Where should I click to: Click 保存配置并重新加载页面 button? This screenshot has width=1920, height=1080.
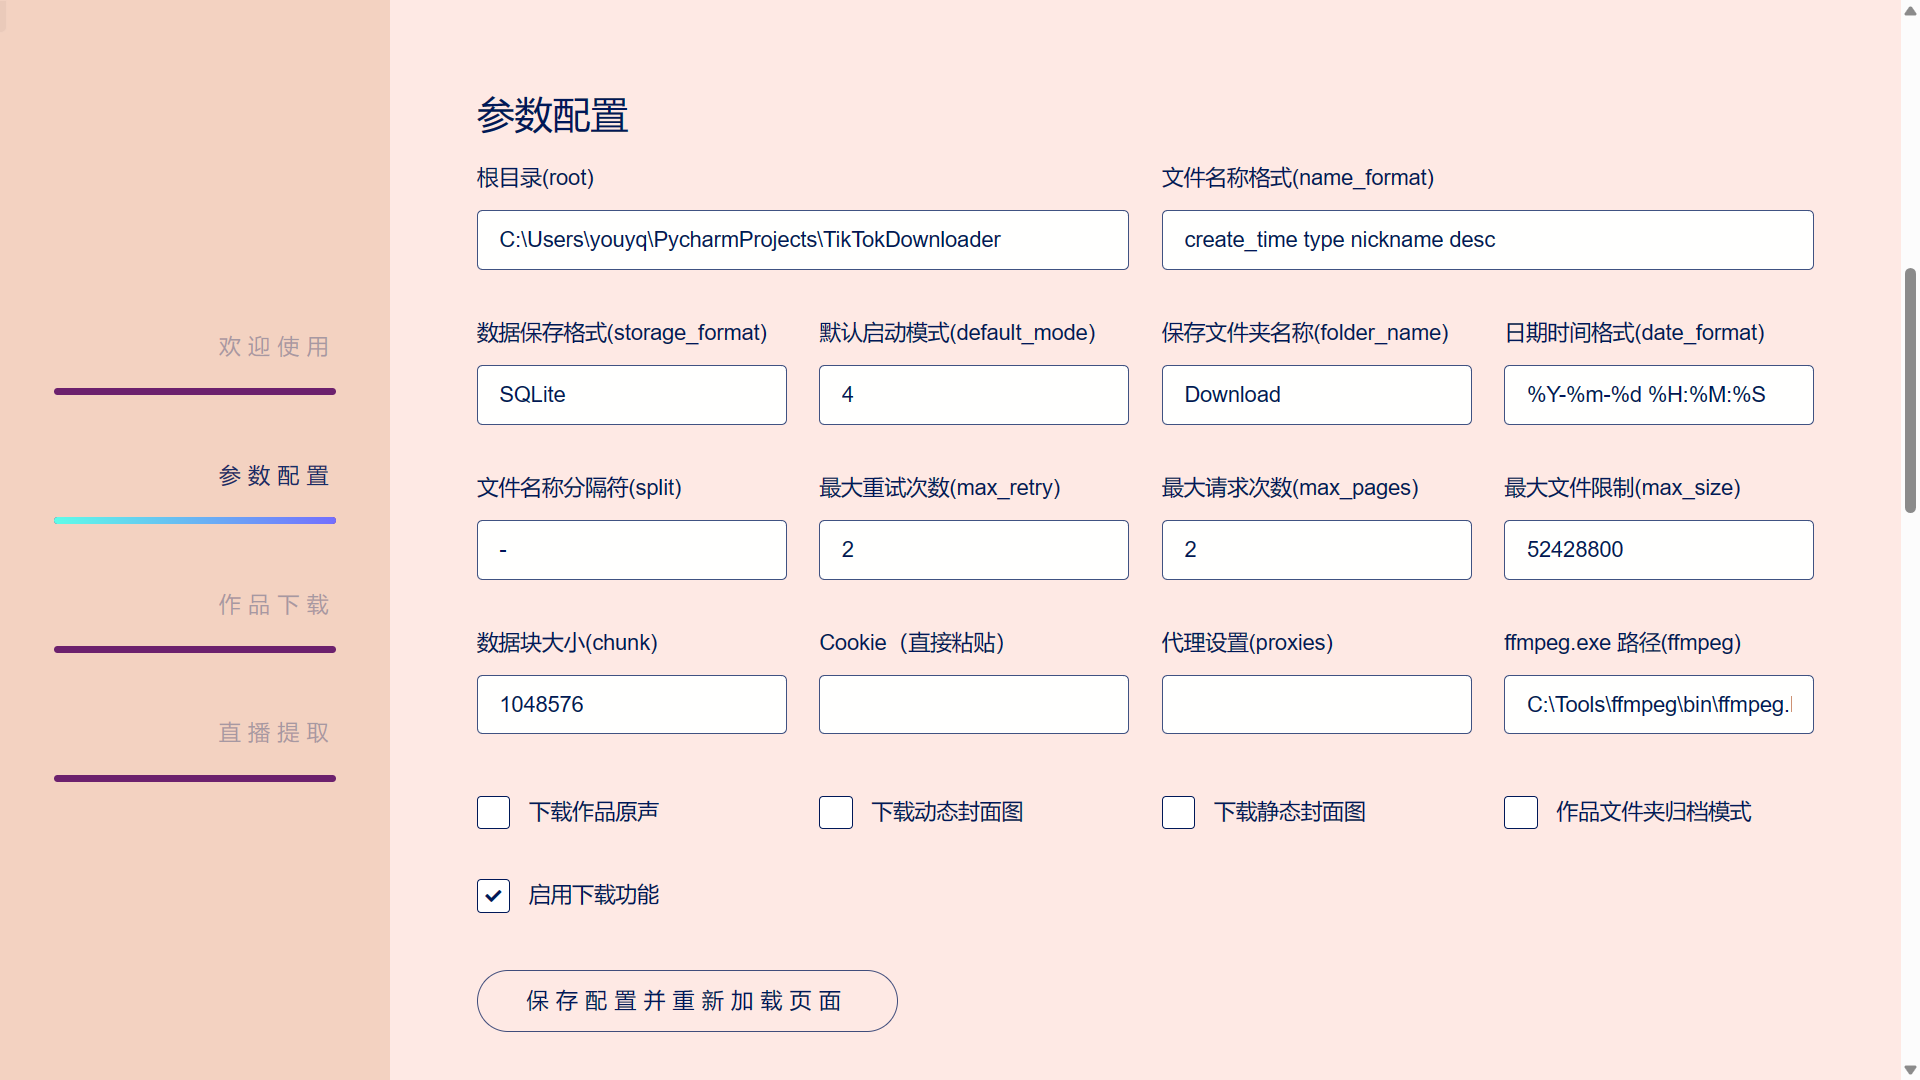click(x=686, y=1000)
